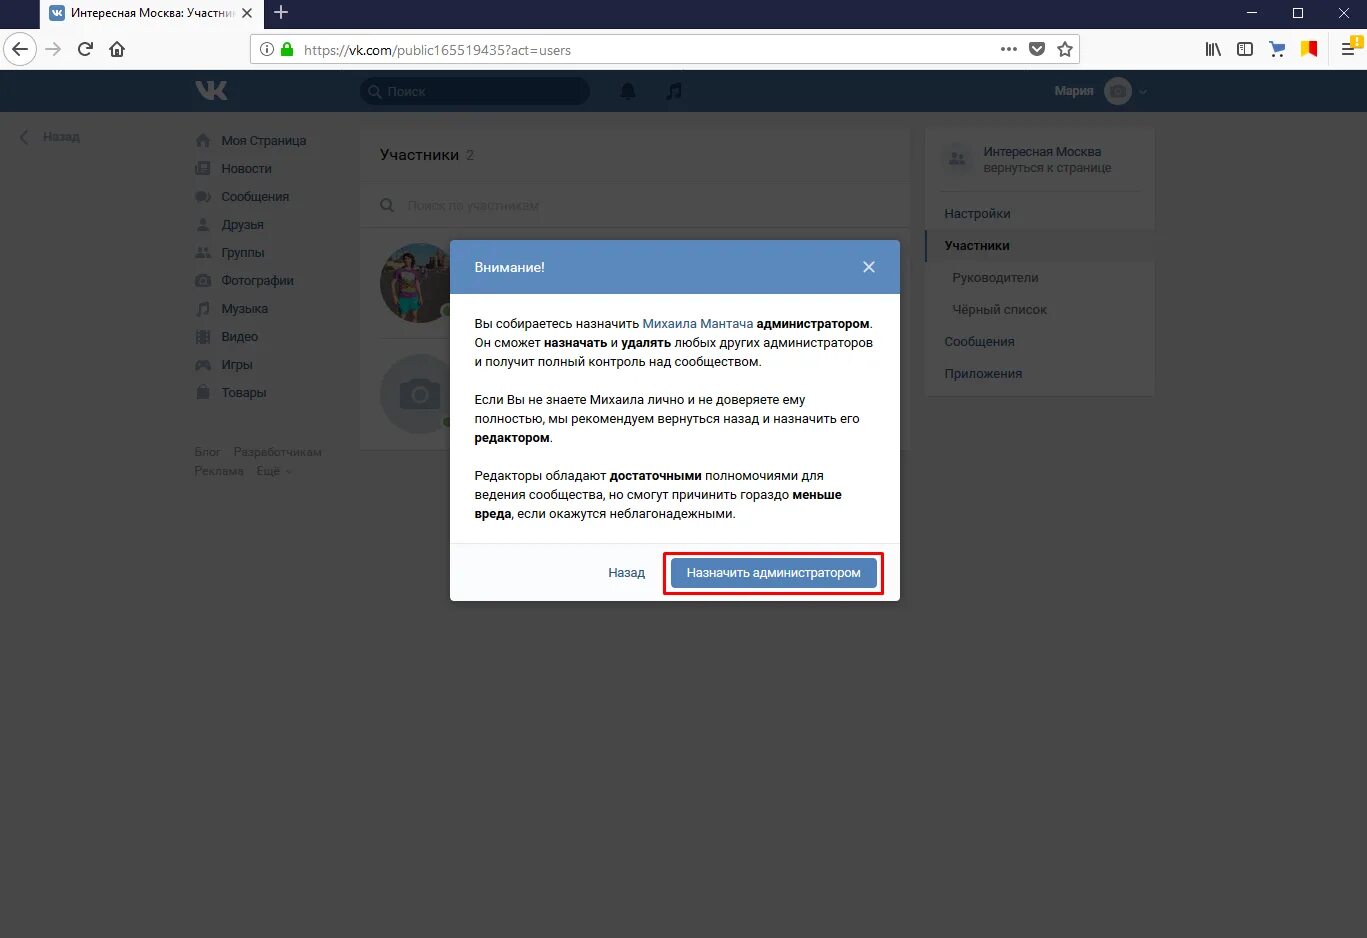Click the shopping cart extension icon
The width and height of the screenshot is (1367, 938).
pos(1277,49)
